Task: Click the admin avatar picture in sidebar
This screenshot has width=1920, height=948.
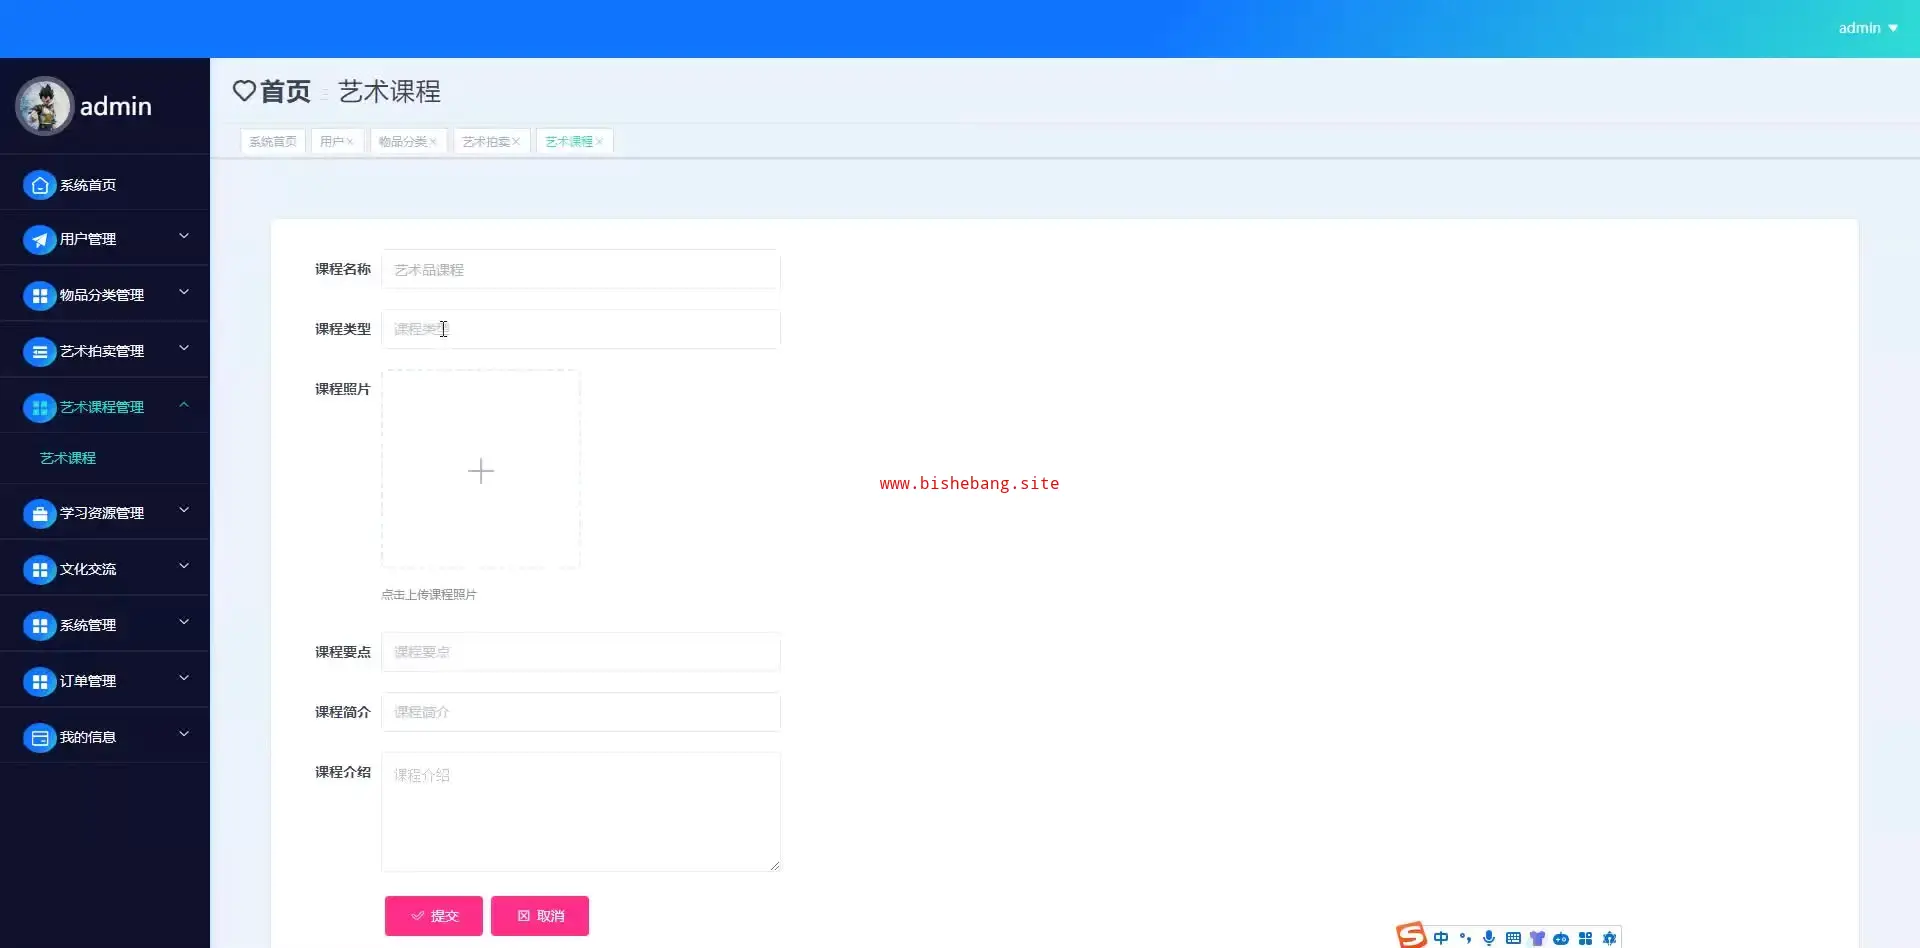Action: coord(44,106)
